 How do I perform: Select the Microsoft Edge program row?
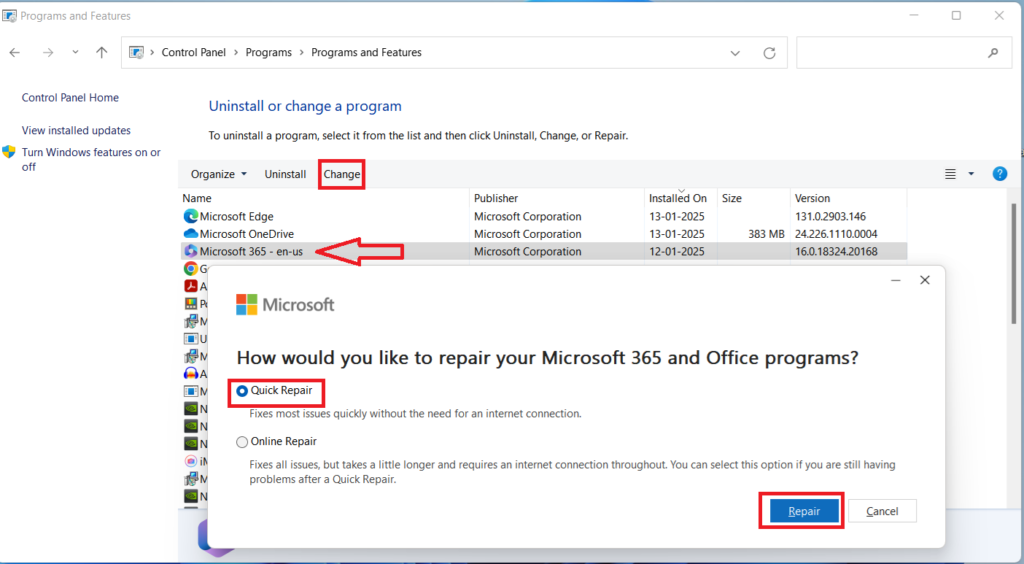pyautogui.click(x=543, y=216)
